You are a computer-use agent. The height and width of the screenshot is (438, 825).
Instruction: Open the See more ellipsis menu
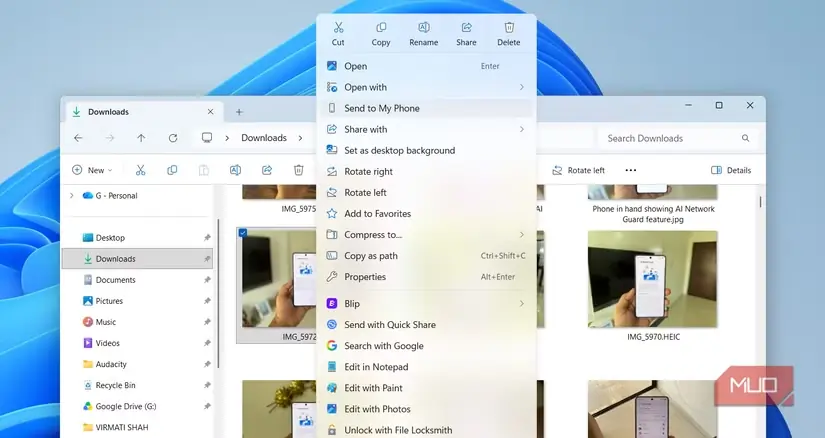[x=631, y=170]
